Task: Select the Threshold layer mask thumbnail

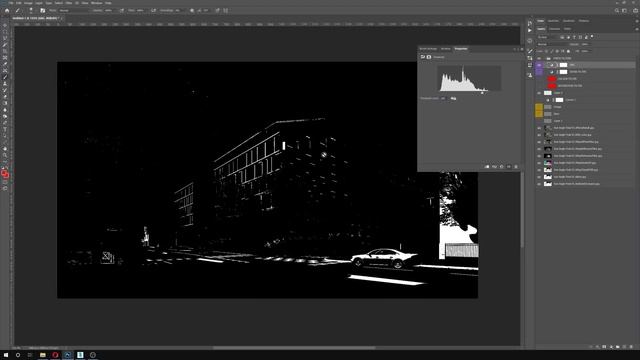Action: click(x=563, y=65)
